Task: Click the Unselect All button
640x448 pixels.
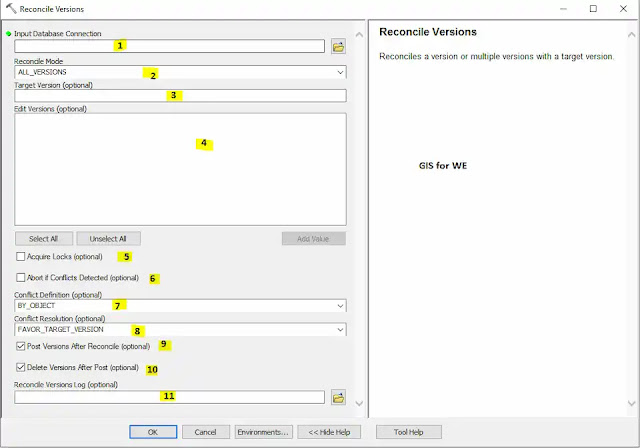Action: (x=109, y=239)
